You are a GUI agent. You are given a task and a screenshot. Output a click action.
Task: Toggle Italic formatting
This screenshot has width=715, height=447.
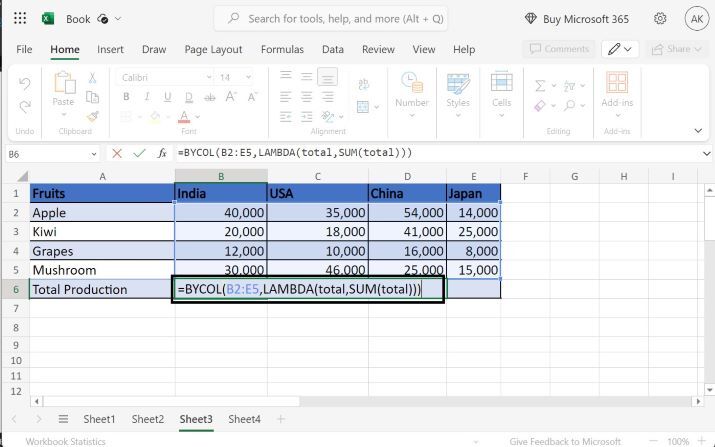pyautogui.click(x=147, y=97)
